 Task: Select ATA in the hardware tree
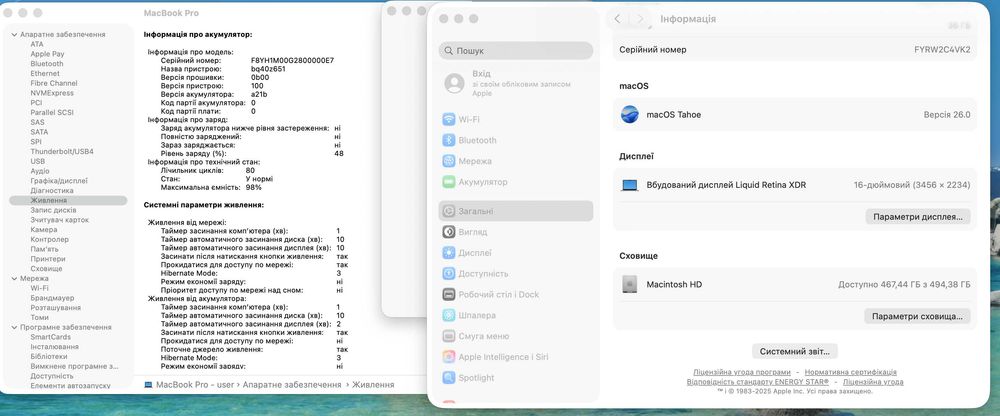click(37, 44)
